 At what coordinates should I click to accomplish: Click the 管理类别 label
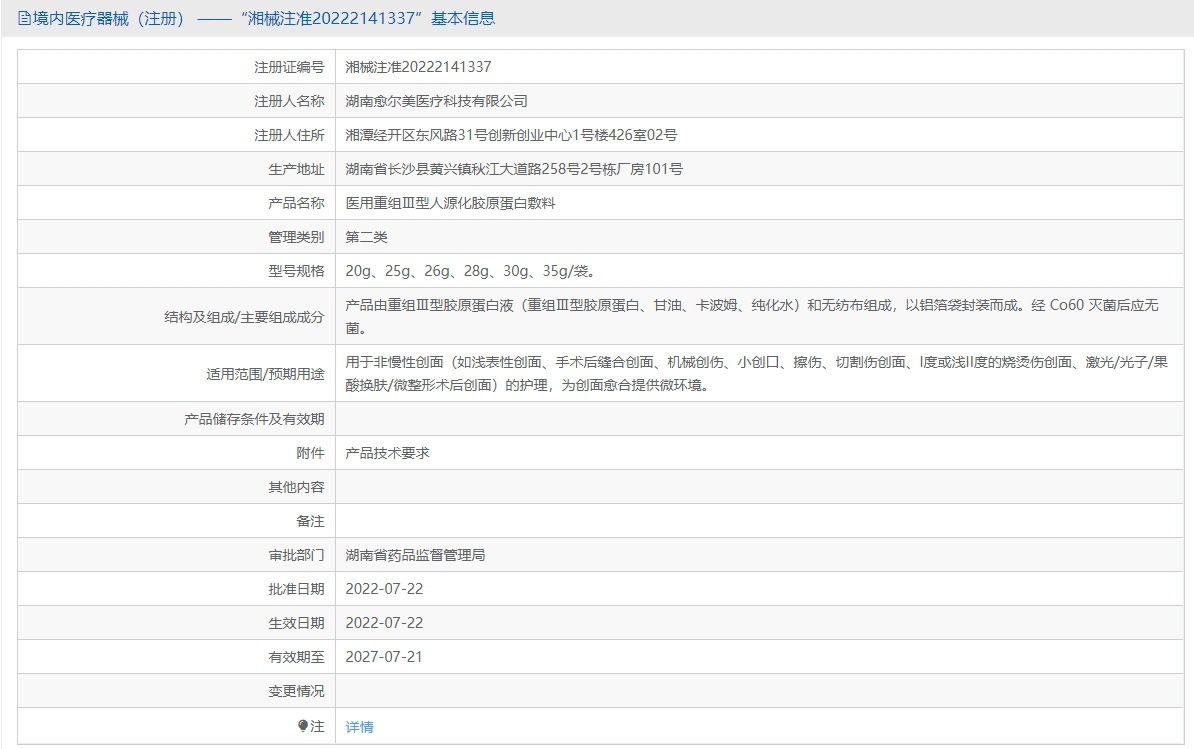pos(296,237)
